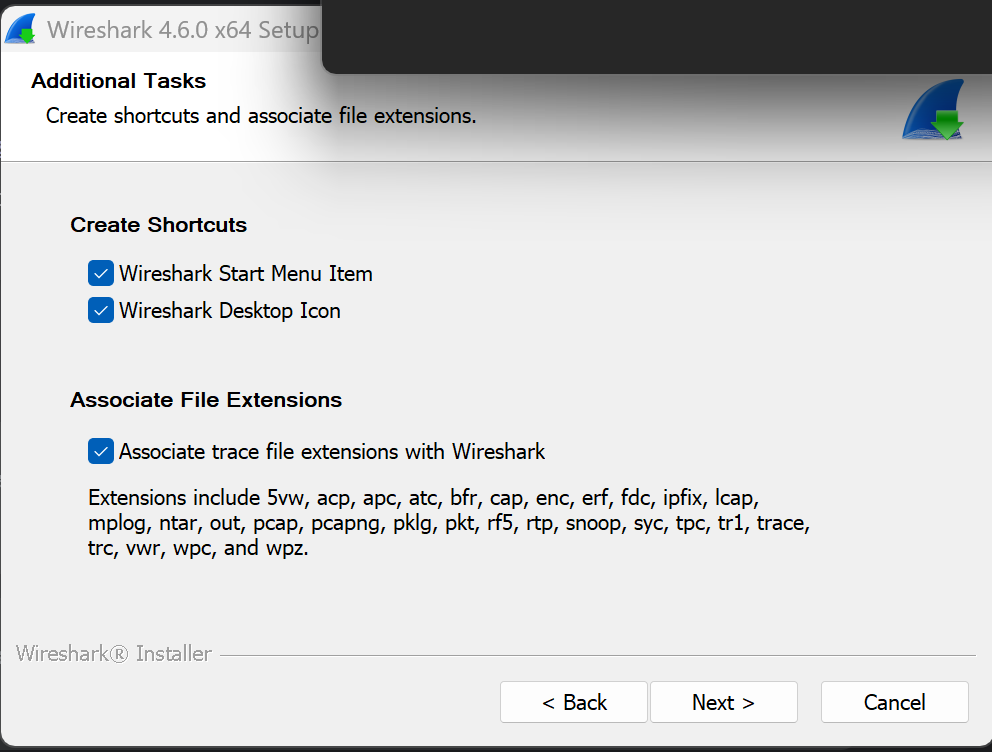Proceed using the Next button

pos(723,702)
